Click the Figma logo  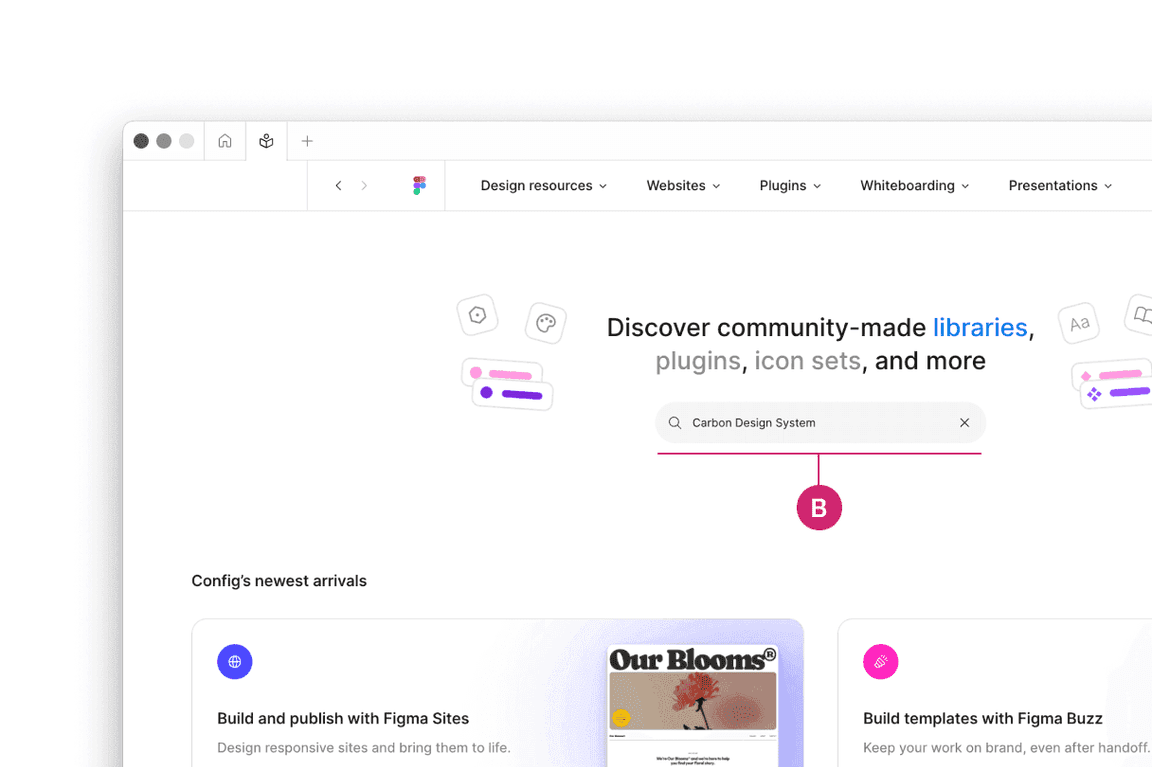(x=419, y=186)
